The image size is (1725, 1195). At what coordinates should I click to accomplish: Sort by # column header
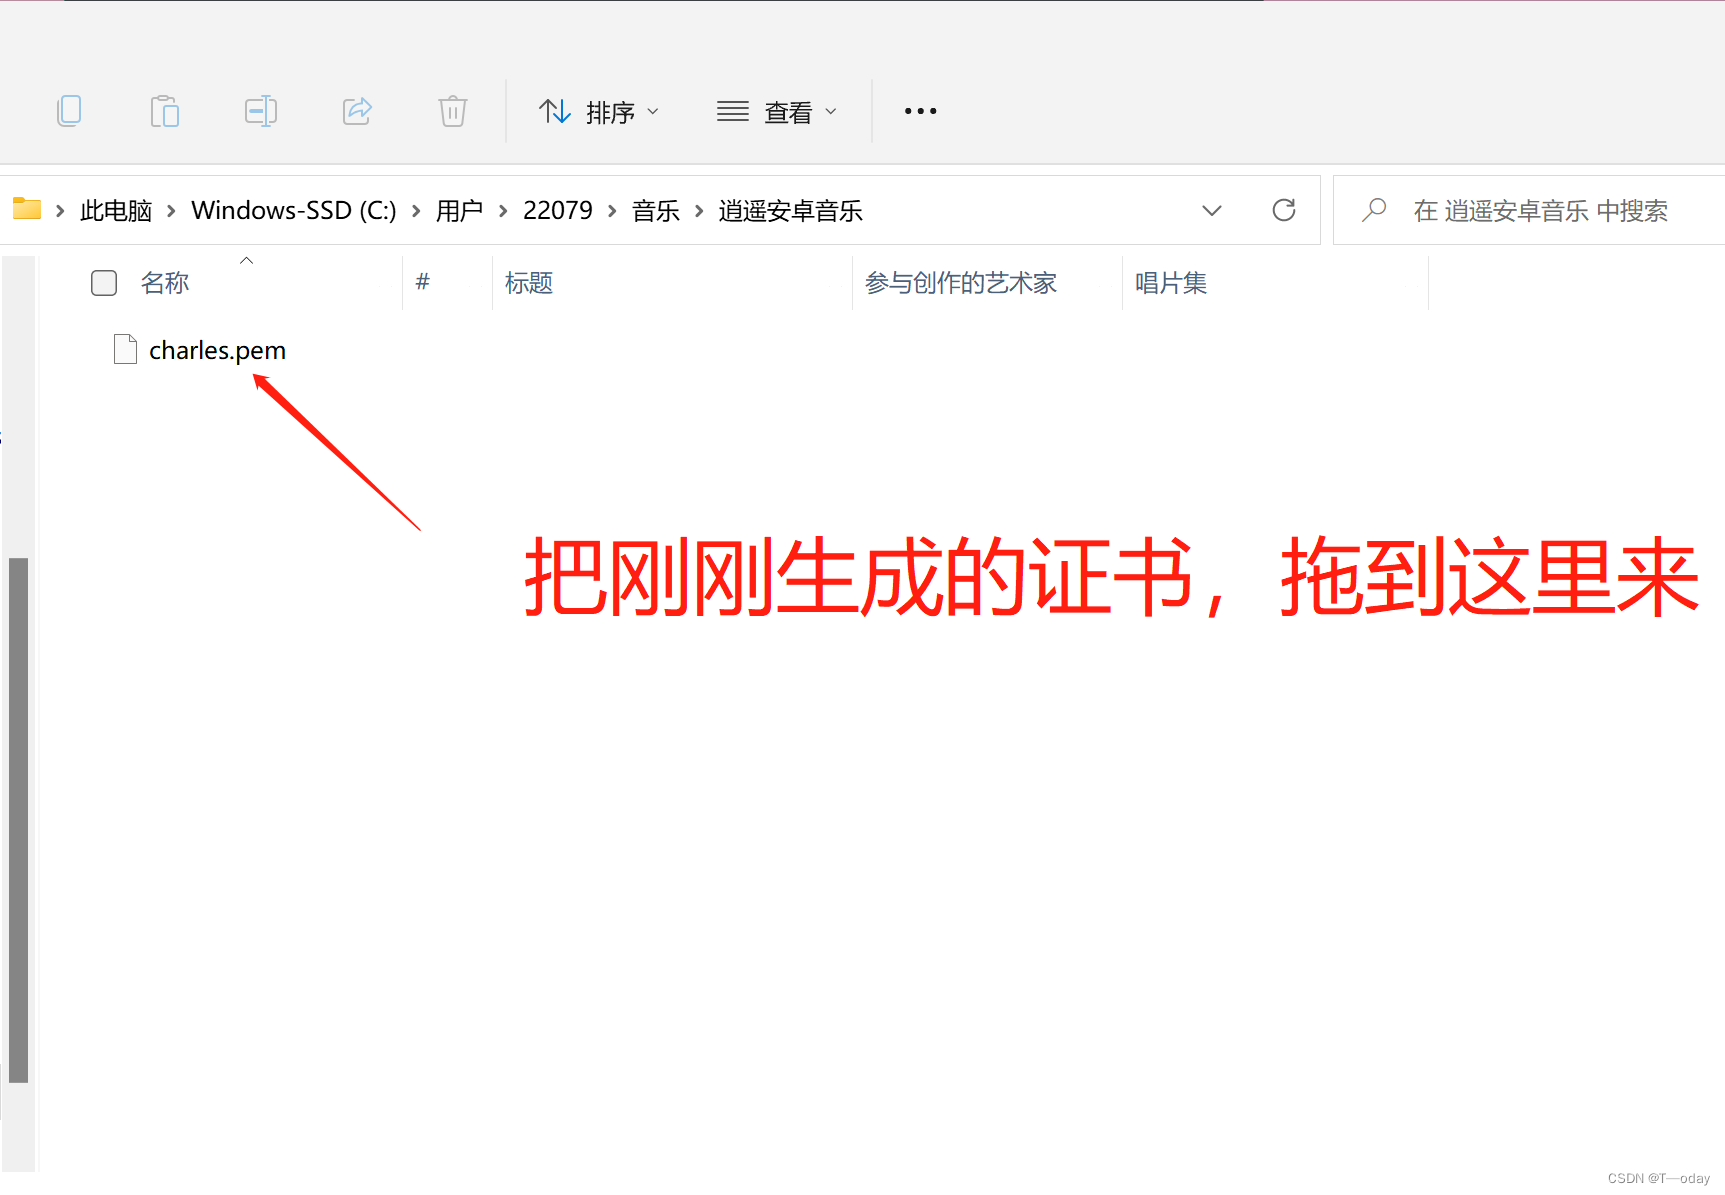[x=423, y=282]
